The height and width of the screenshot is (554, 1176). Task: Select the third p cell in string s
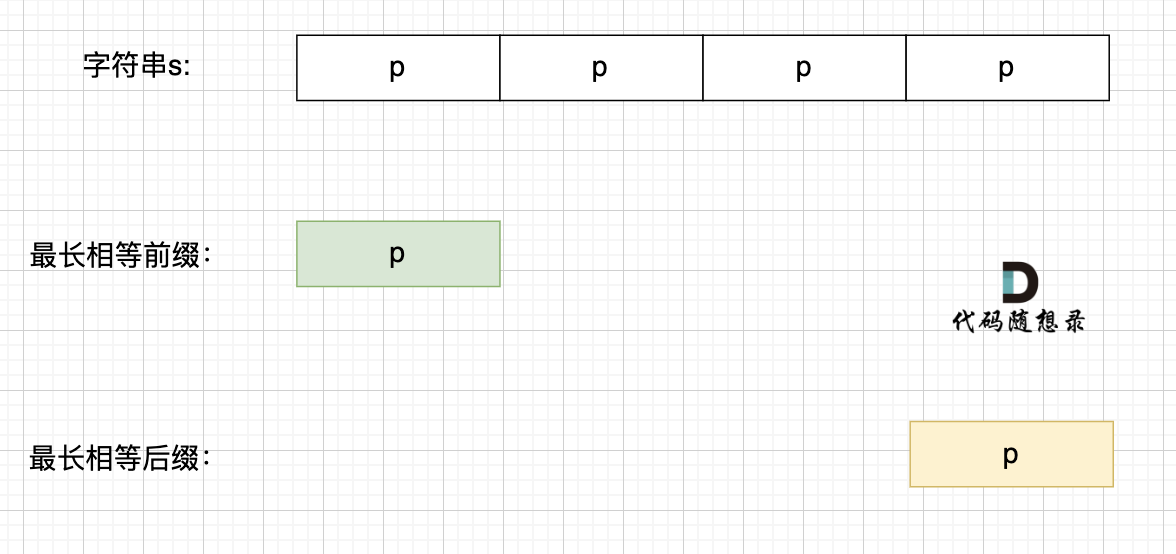(805, 67)
